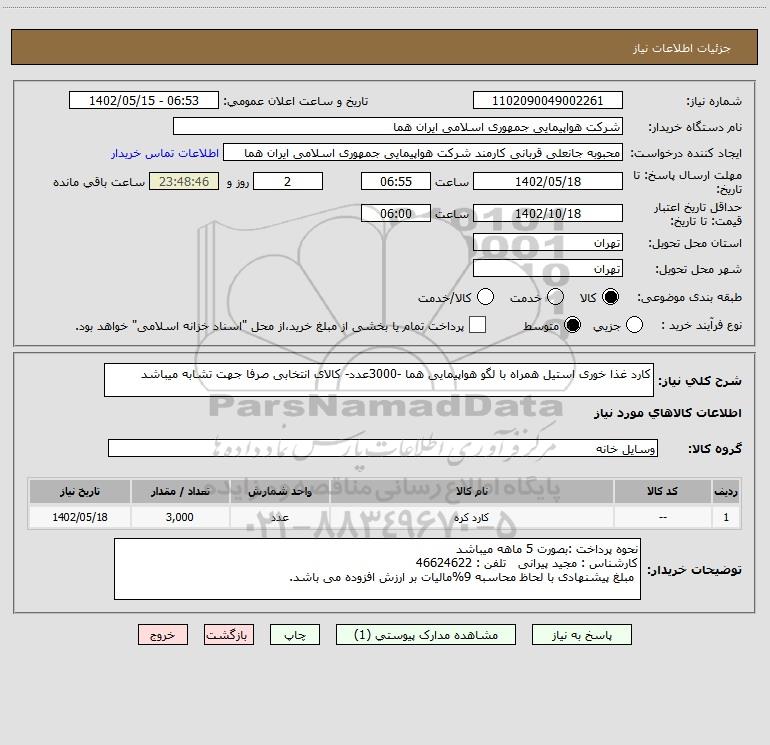The image size is (770, 745).
Task: Click the buyer notes text area
Action: pyautogui.click(x=377, y=569)
